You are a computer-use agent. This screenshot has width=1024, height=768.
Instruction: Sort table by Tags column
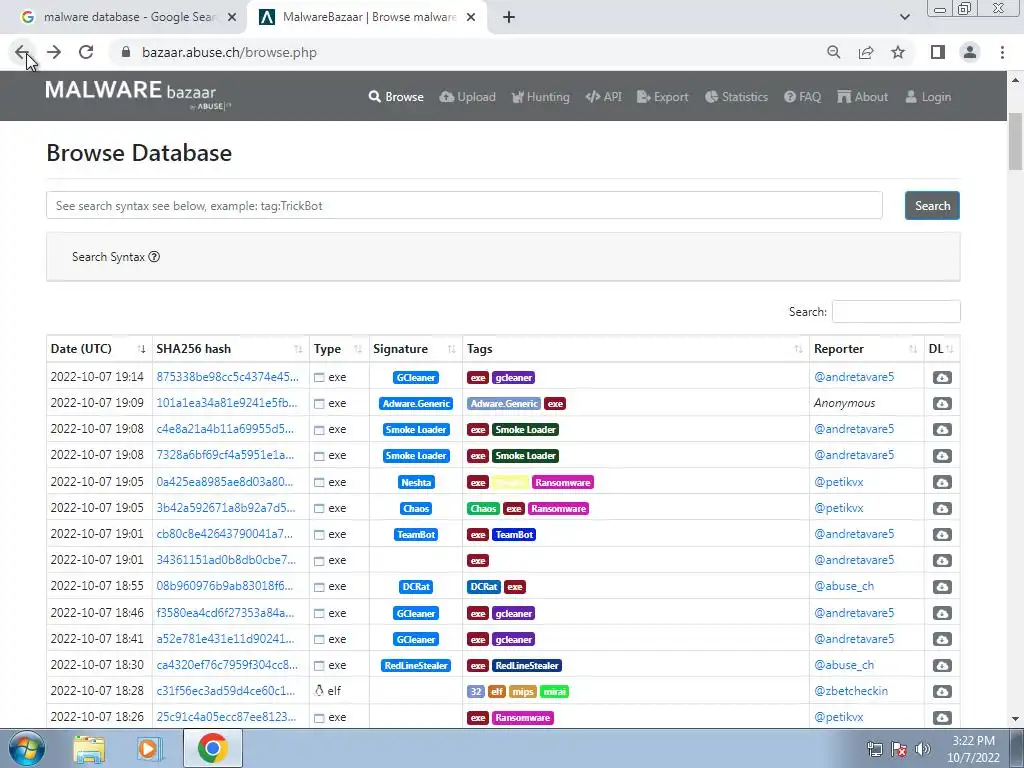click(635, 349)
